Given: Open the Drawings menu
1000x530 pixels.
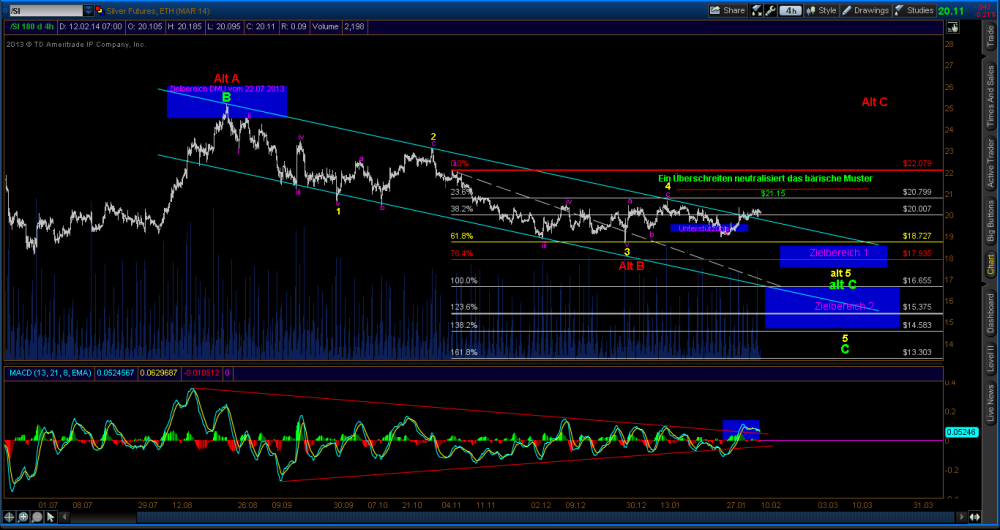Looking at the screenshot, I should click(869, 10).
